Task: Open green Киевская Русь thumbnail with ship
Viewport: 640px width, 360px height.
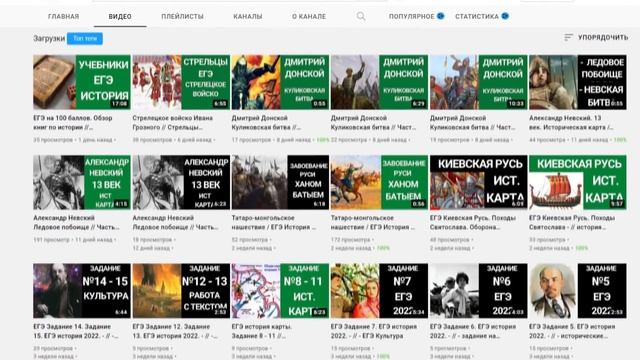Action: (x=578, y=182)
